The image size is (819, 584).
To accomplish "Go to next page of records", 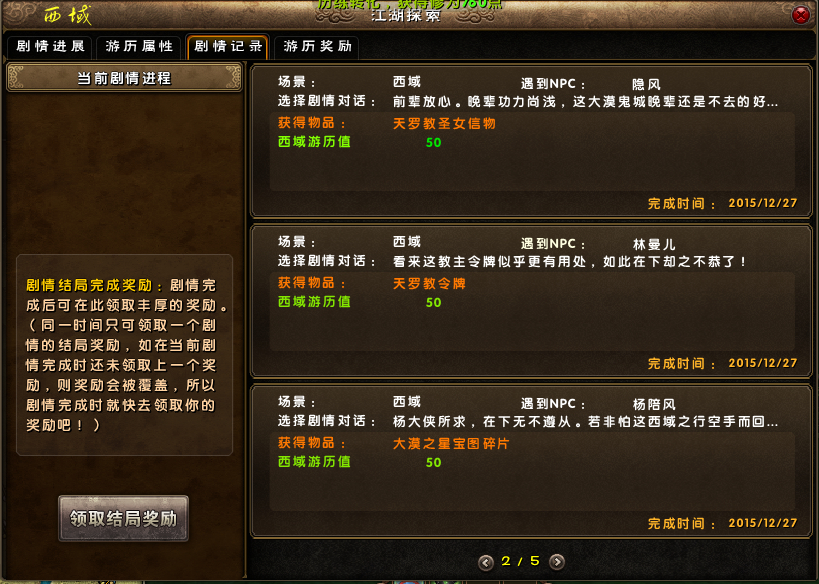I will click(557, 562).
